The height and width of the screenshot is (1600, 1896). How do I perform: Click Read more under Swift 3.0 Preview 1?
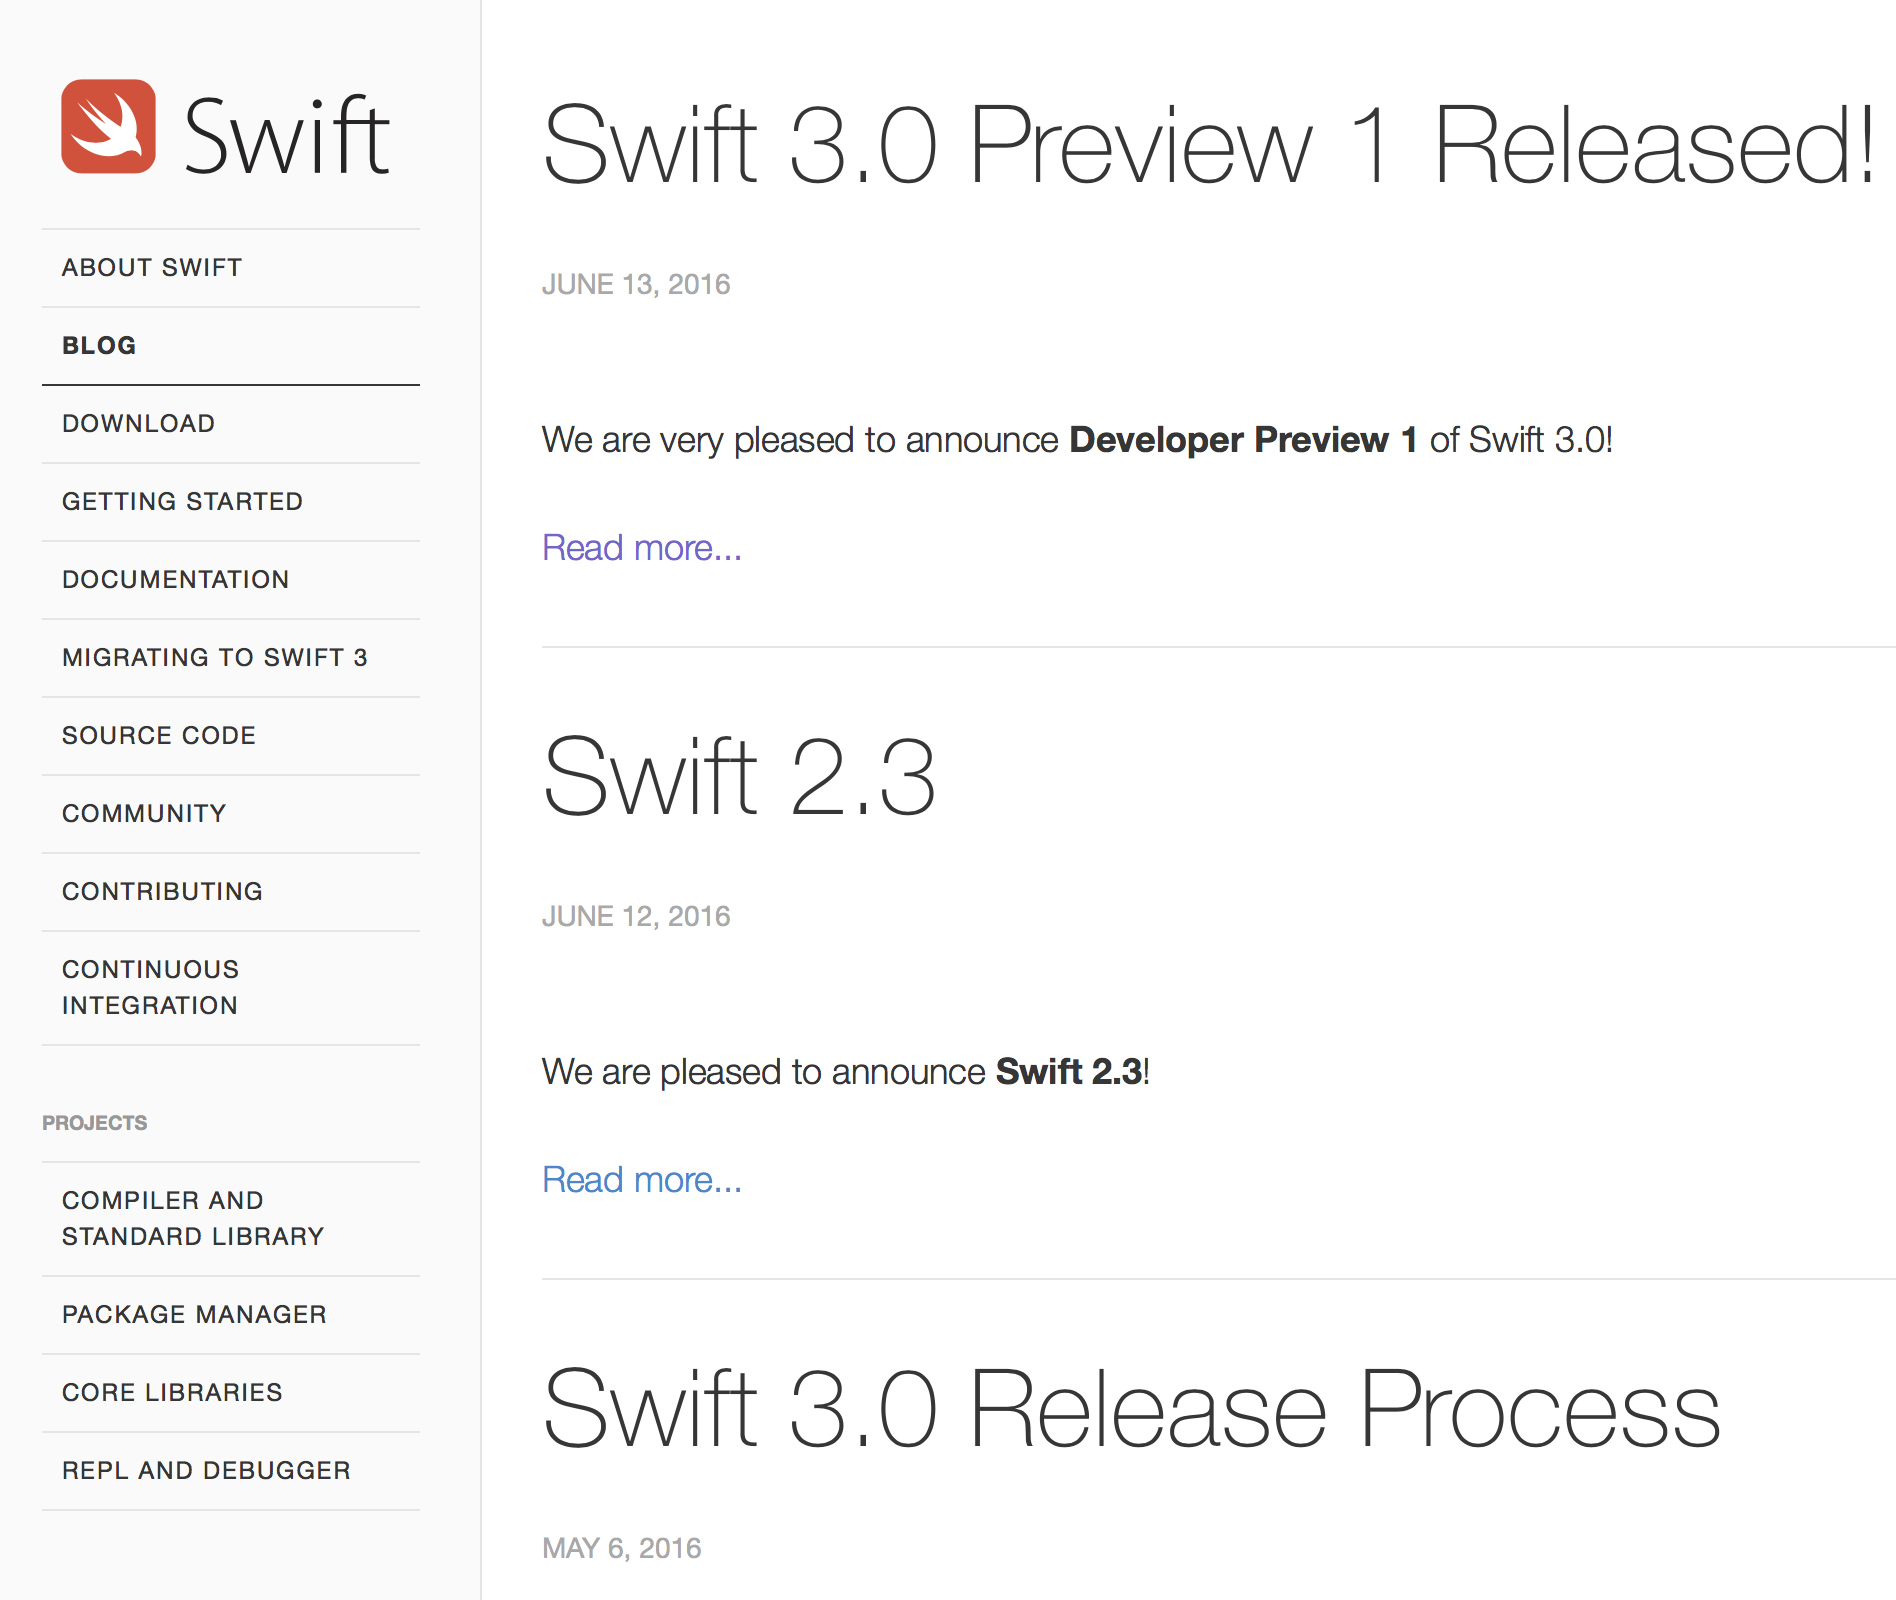(x=642, y=548)
